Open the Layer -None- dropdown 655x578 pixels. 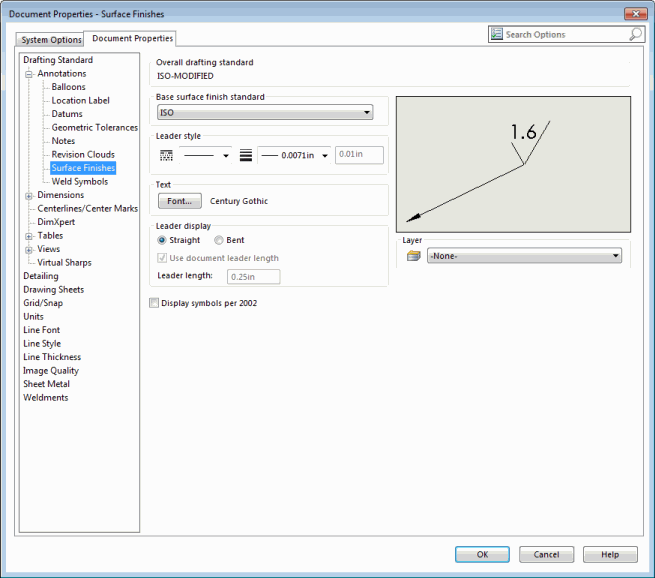pyautogui.click(x=524, y=256)
